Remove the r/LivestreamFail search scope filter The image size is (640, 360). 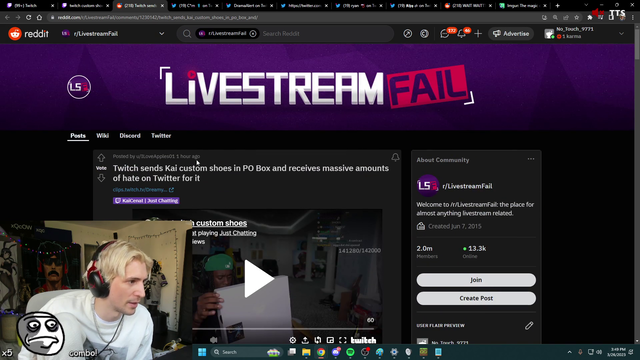pyautogui.click(x=253, y=33)
